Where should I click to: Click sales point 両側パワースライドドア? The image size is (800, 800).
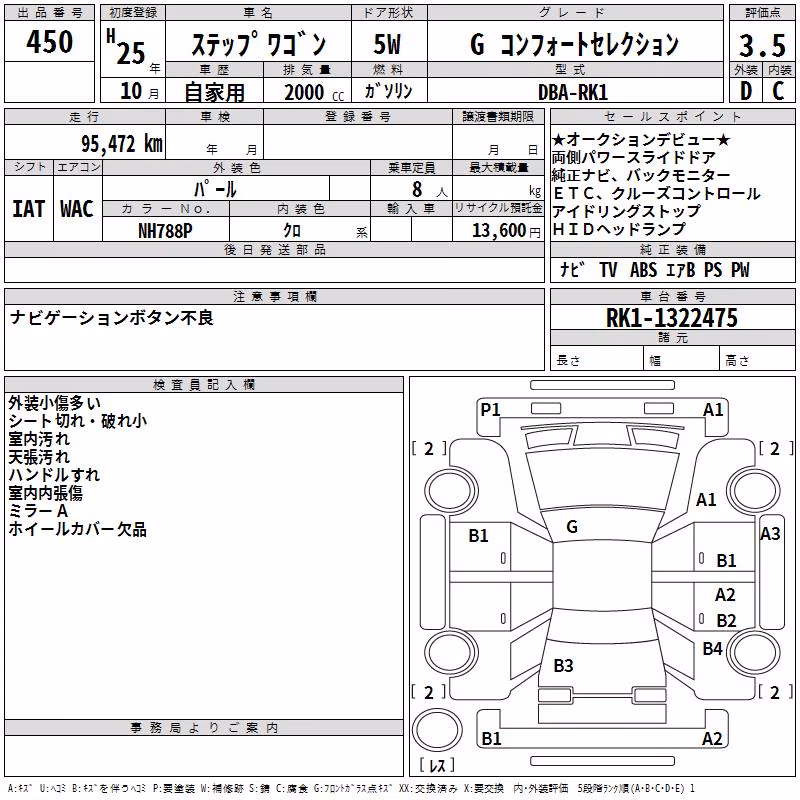point(633,158)
